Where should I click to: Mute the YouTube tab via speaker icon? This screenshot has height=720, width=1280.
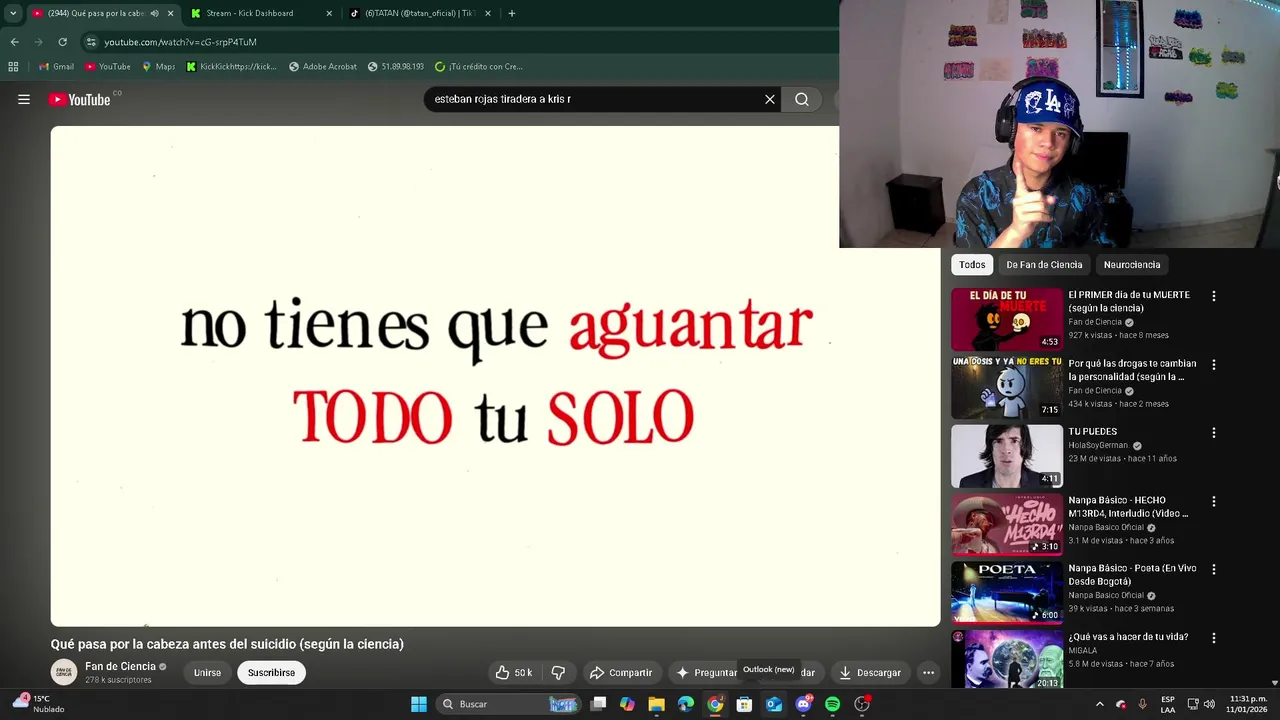pyautogui.click(x=154, y=13)
